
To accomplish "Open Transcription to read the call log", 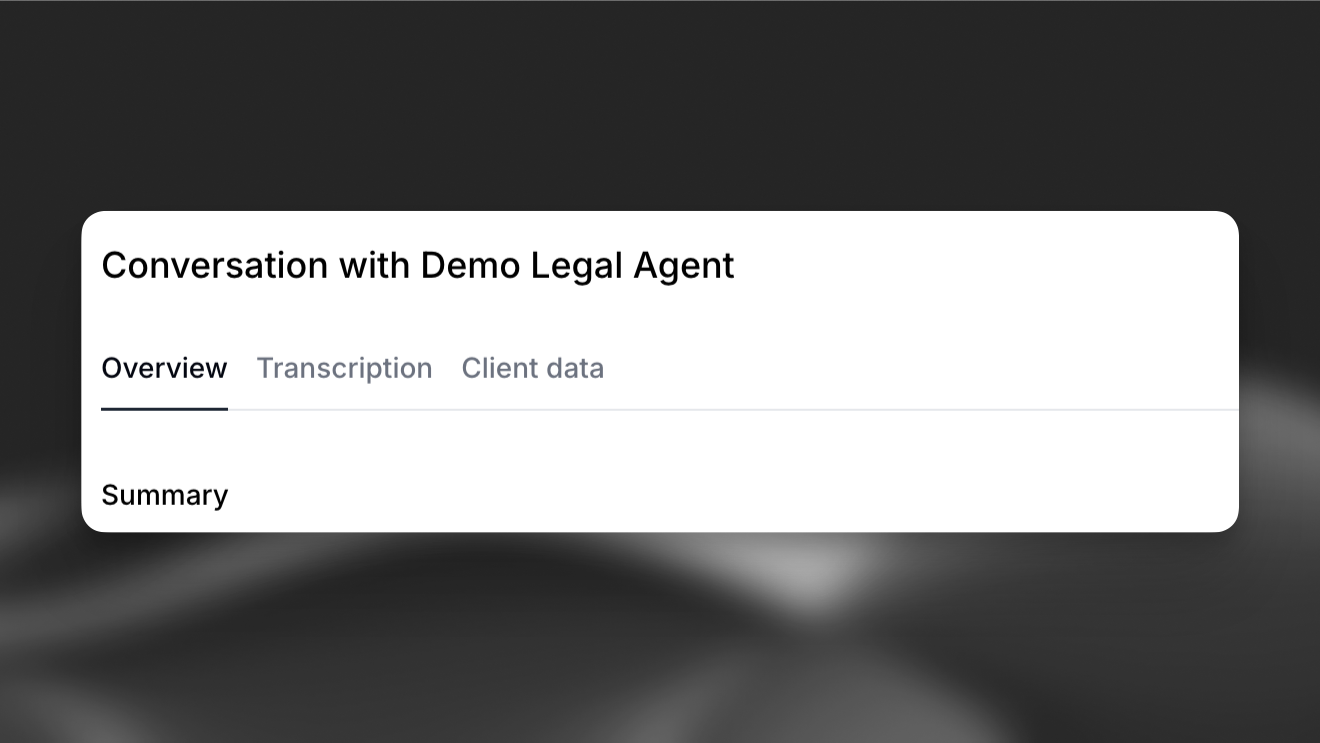I will click(x=344, y=368).
